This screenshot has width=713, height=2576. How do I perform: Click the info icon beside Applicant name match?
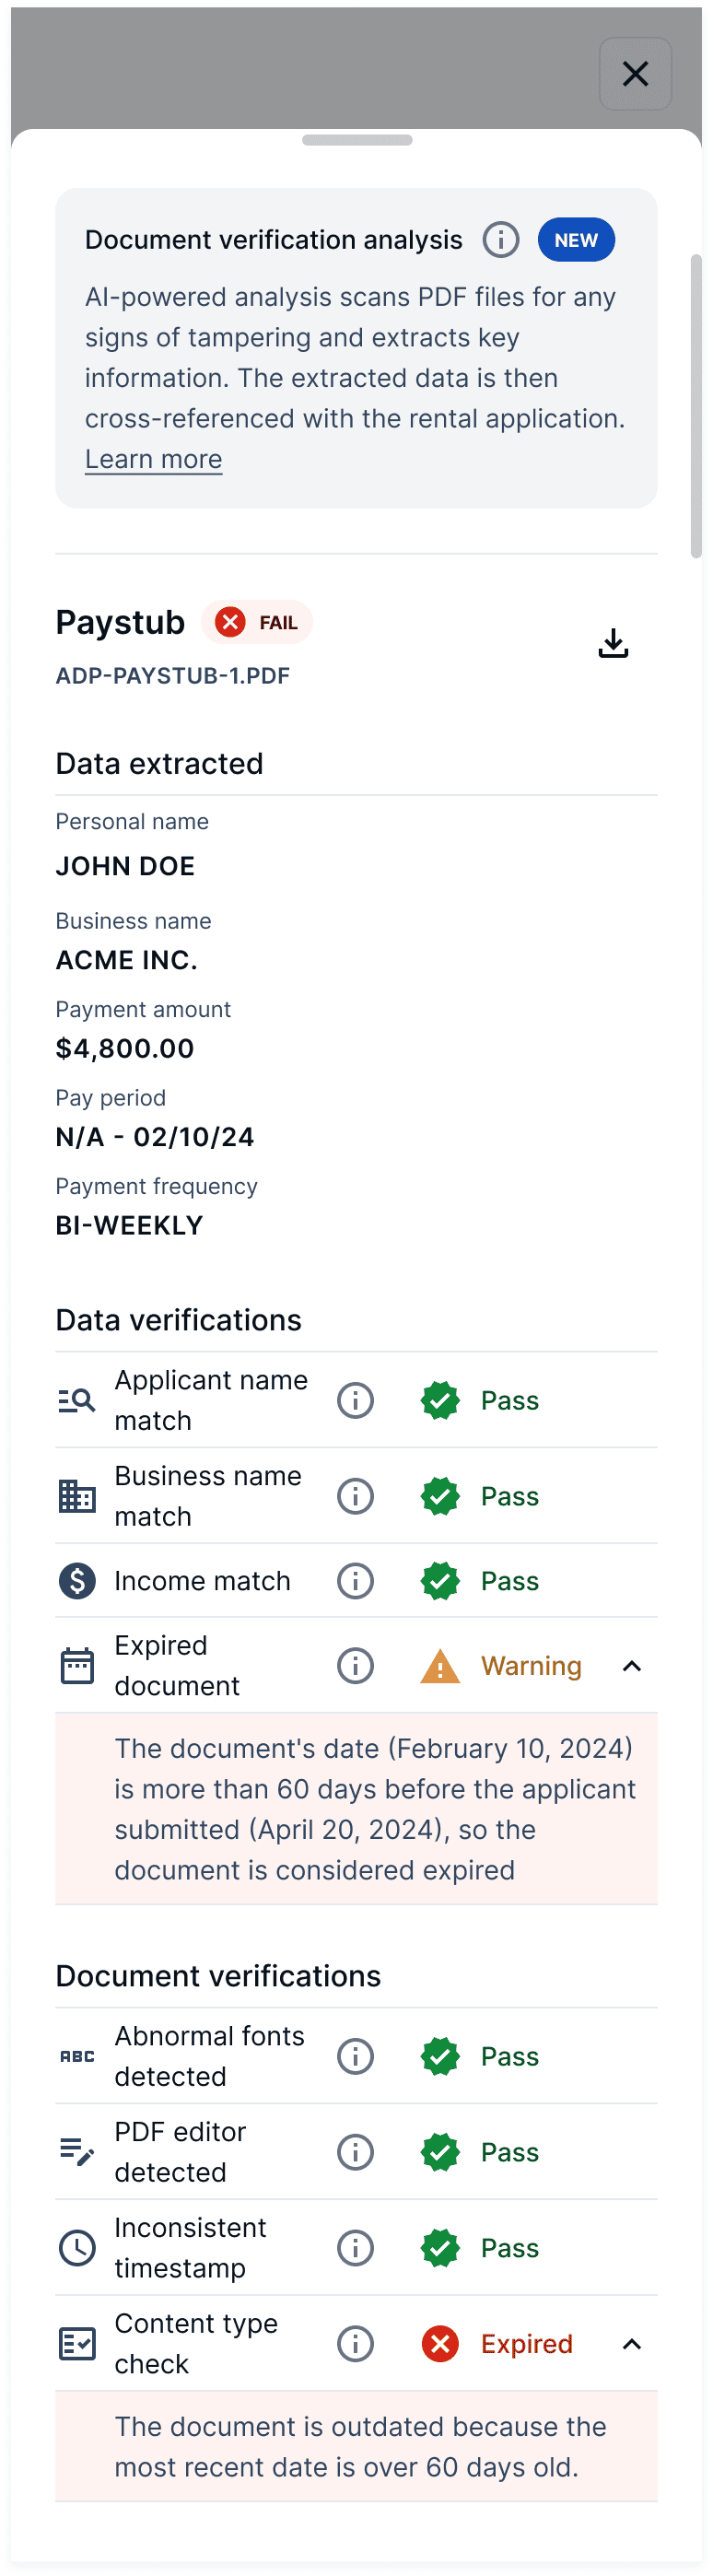(x=355, y=1400)
